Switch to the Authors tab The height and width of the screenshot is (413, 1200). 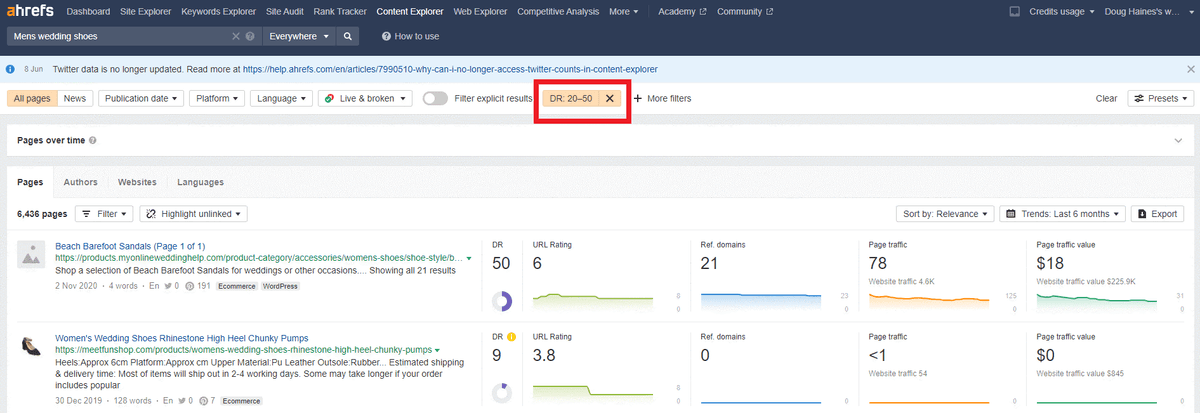click(x=80, y=182)
